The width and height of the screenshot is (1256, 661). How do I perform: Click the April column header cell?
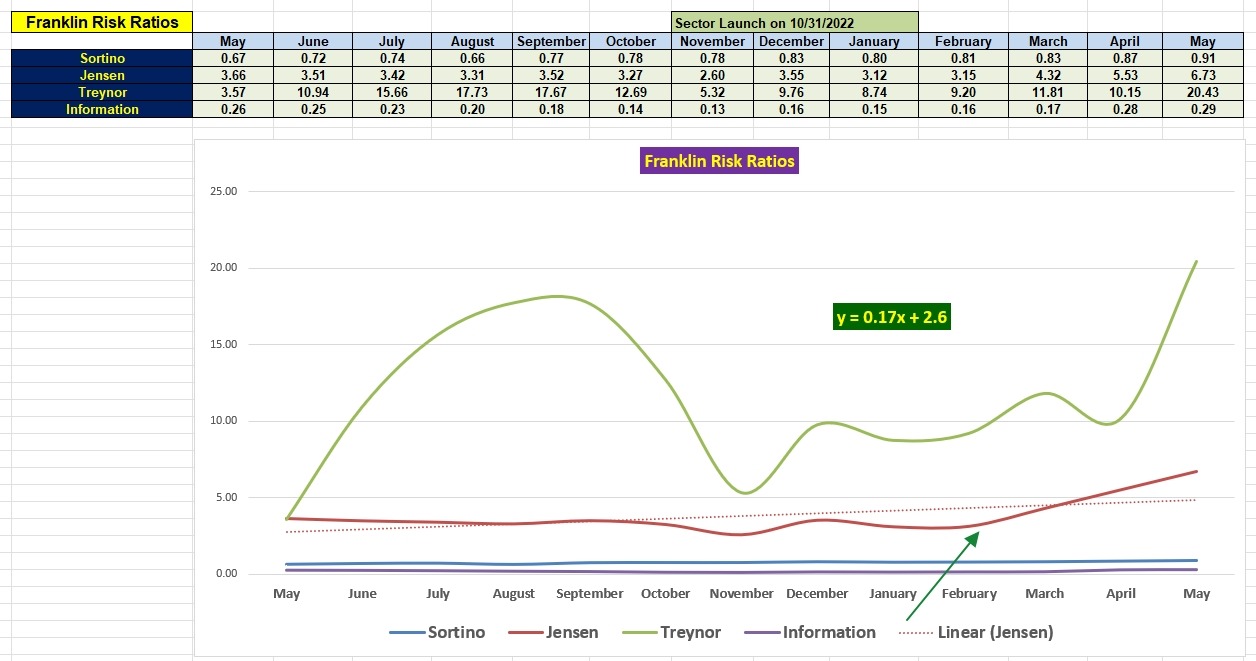coord(1125,41)
